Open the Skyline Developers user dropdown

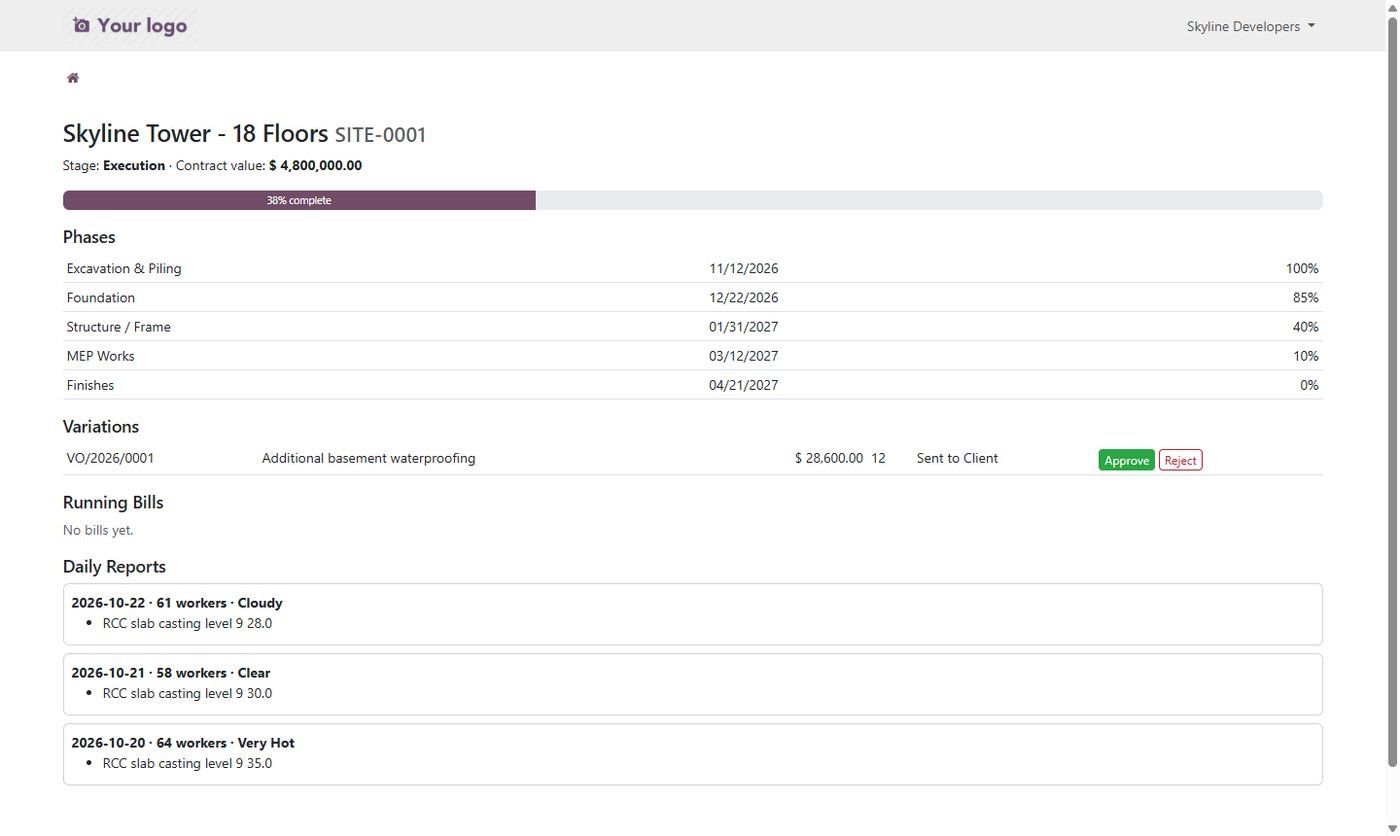[x=1250, y=26]
